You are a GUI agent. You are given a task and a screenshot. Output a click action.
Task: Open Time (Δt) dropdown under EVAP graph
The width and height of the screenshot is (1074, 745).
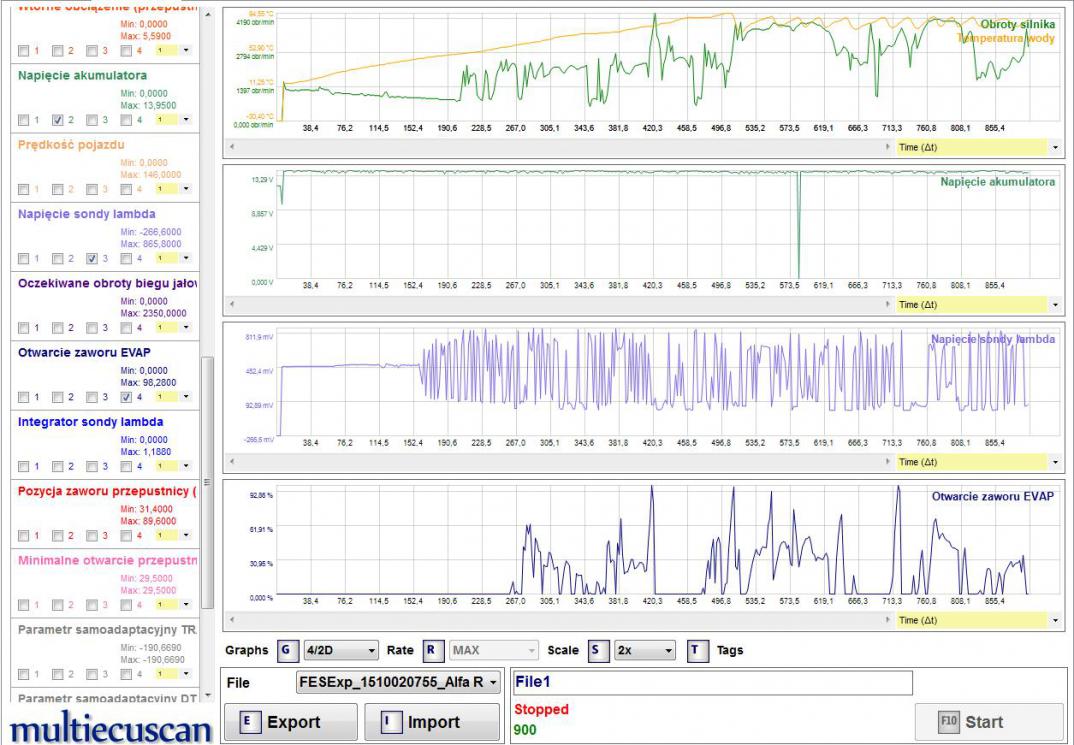(x=1056, y=620)
